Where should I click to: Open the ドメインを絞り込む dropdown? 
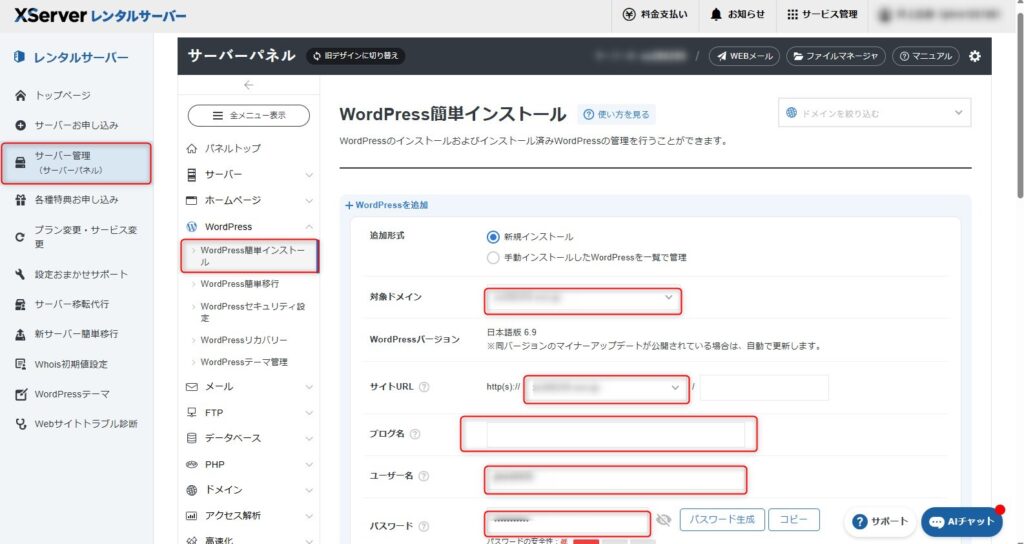(874, 113)
